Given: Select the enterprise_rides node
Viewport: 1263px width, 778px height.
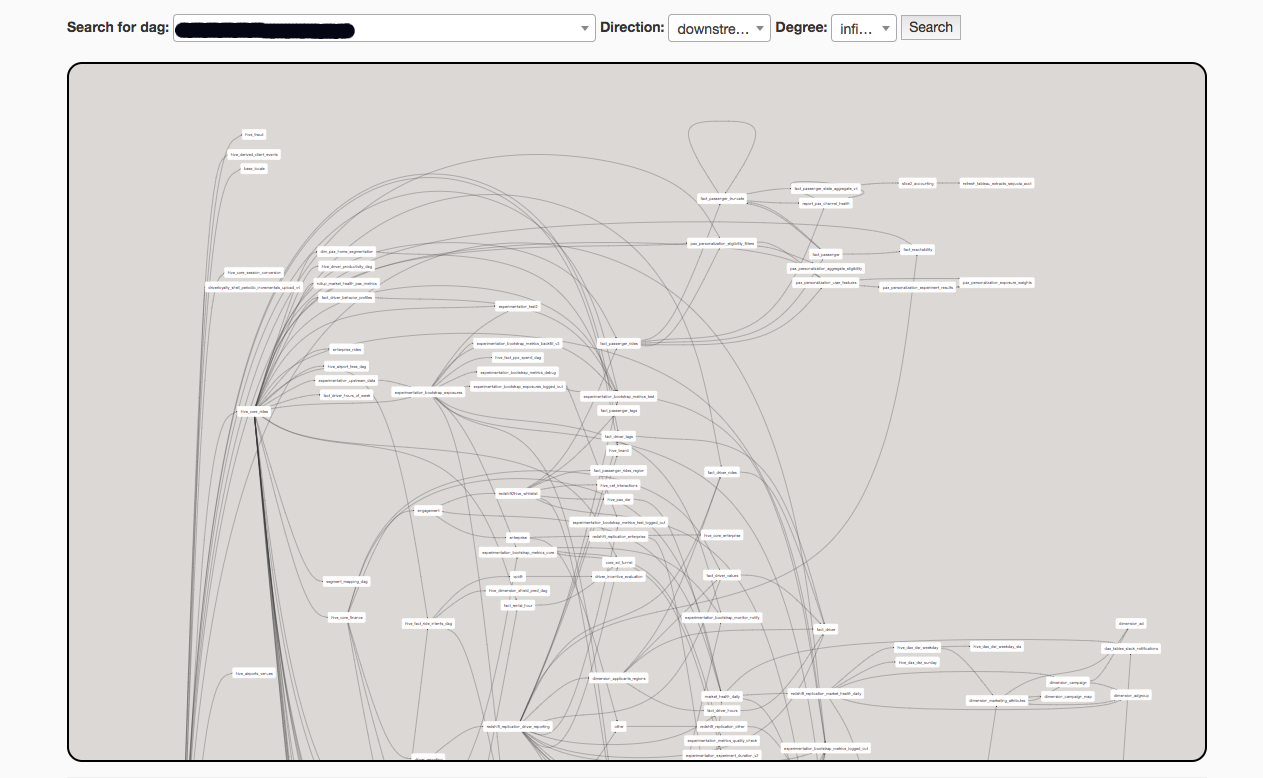Looking at the screenshot, I should [347, 349].
